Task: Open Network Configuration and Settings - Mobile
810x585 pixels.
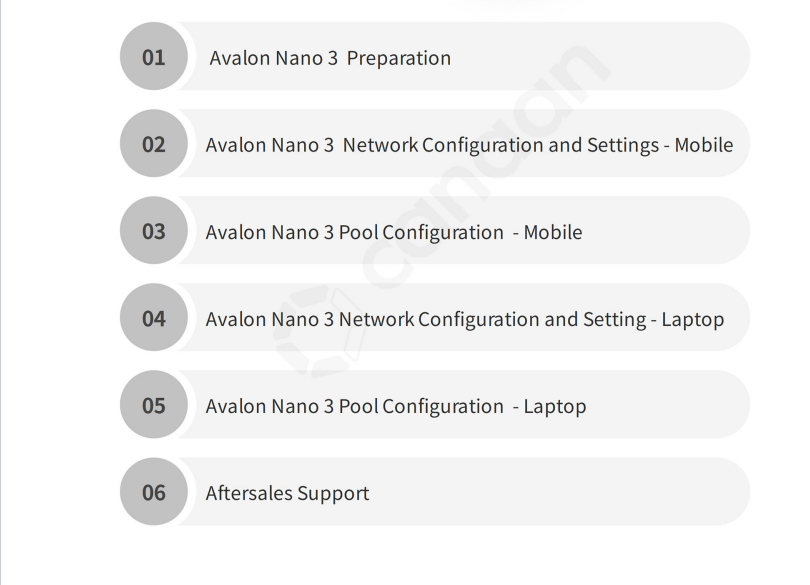Action: (468, 145)
